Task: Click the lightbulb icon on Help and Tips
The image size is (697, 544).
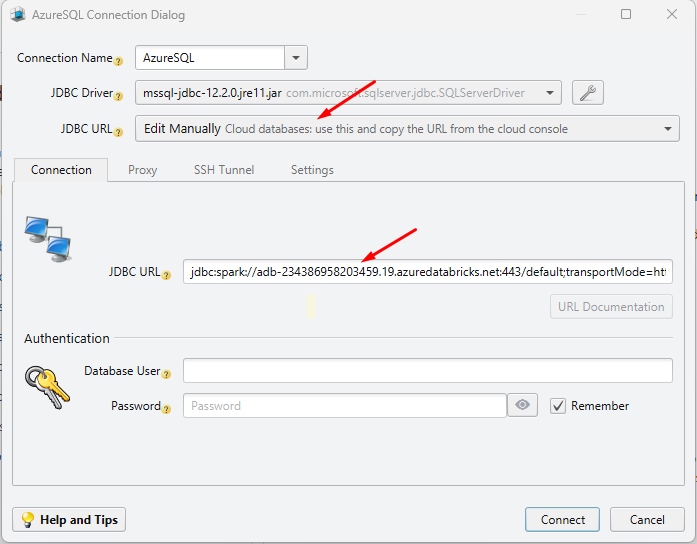Action: [28, 520]
